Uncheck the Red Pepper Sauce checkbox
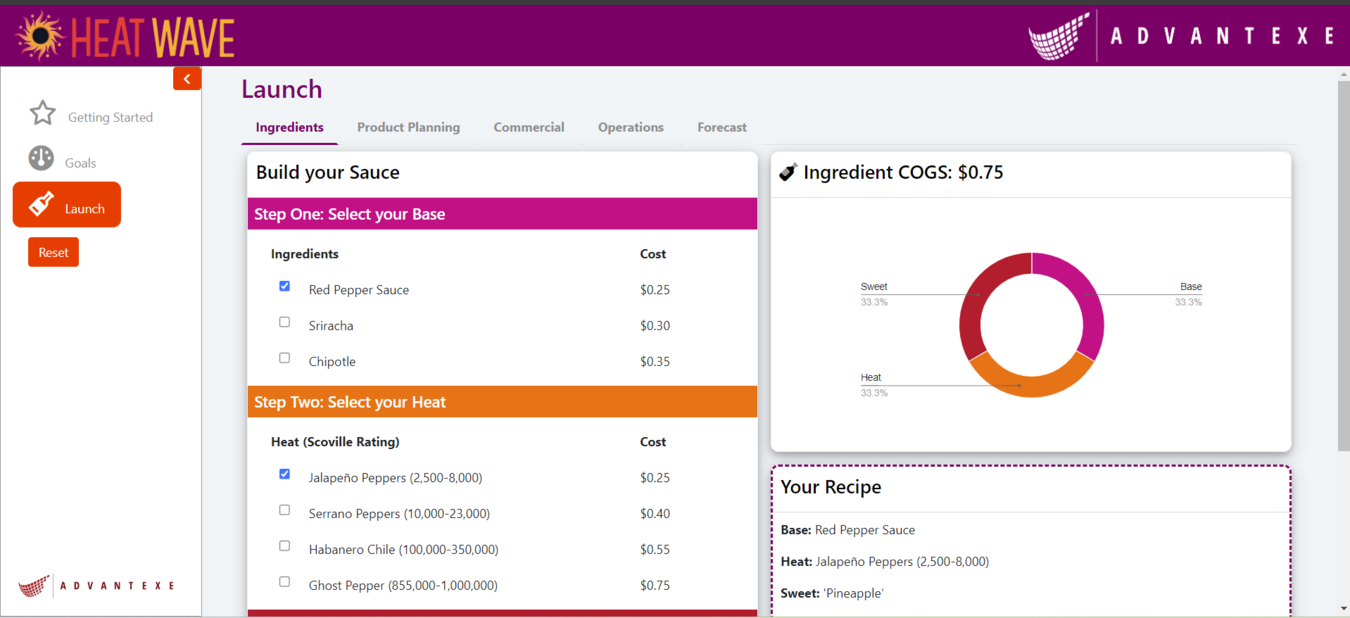The image size is (1350, 618). coord(285,286)
